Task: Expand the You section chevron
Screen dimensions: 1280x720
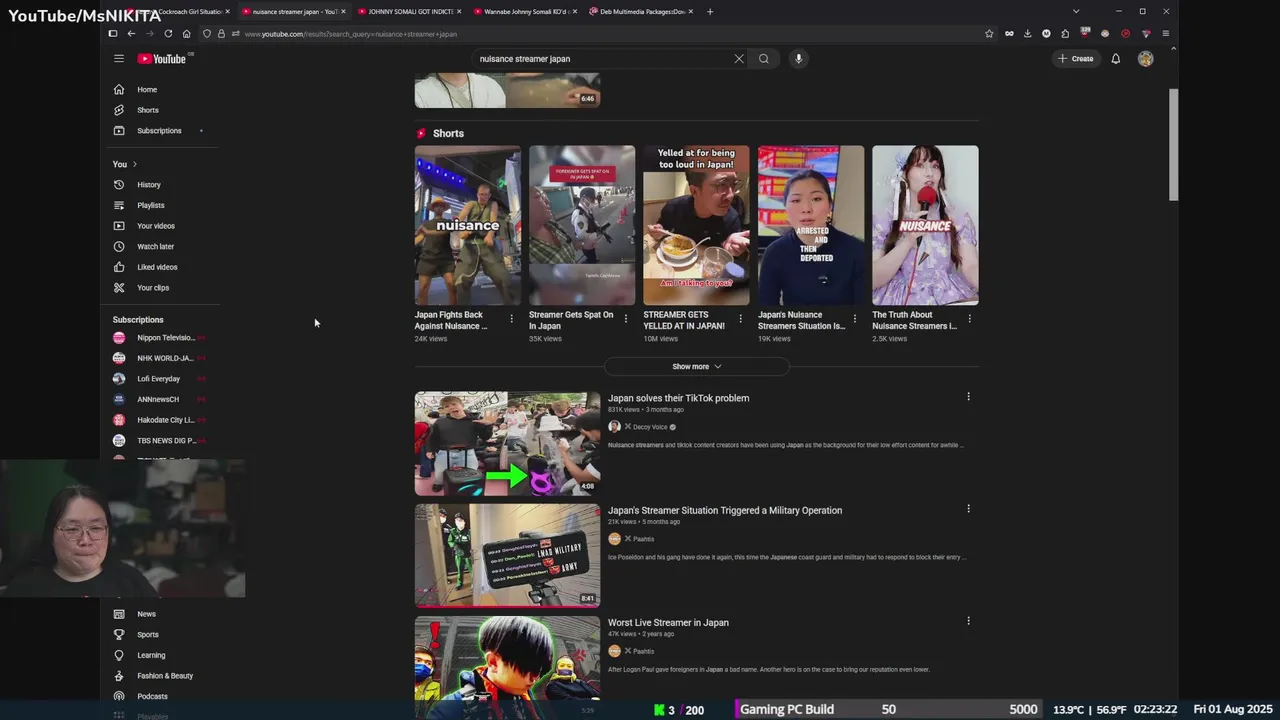Action: point(135,164)
